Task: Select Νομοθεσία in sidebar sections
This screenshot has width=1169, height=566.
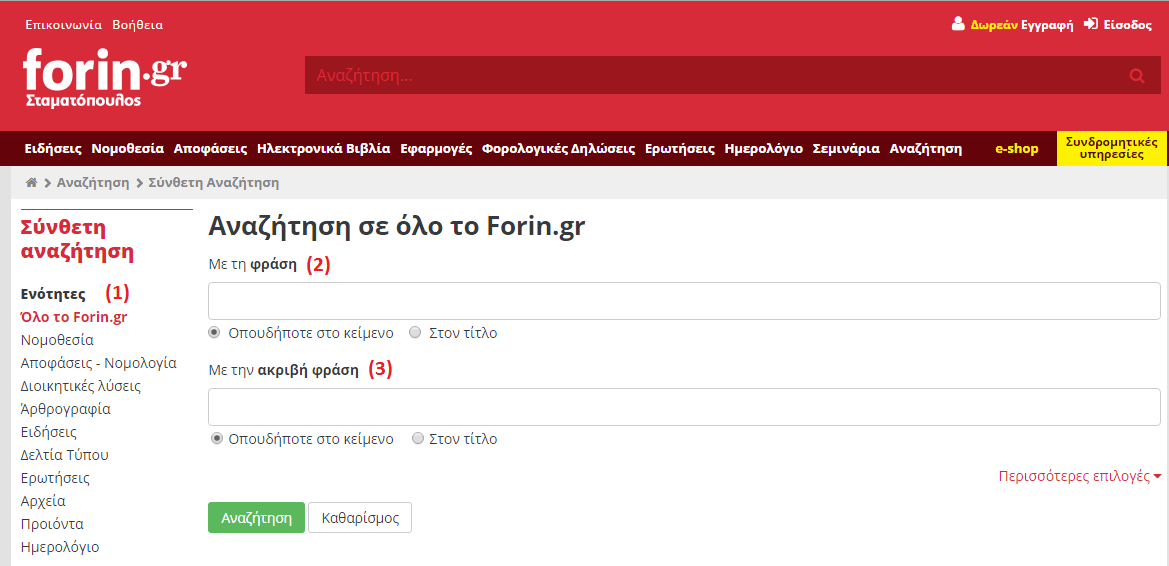Action: (57, 341)
